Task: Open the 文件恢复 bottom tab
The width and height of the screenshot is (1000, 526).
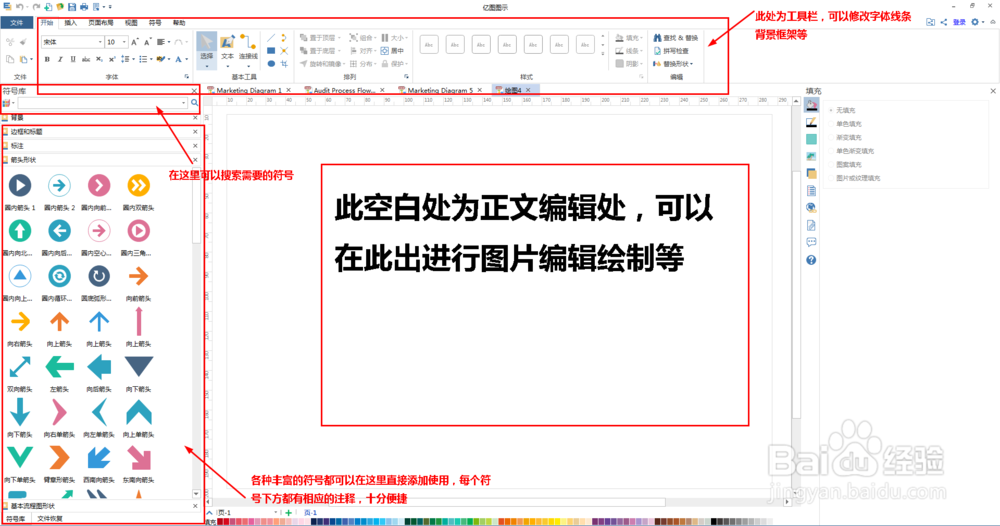Action: 50,518
